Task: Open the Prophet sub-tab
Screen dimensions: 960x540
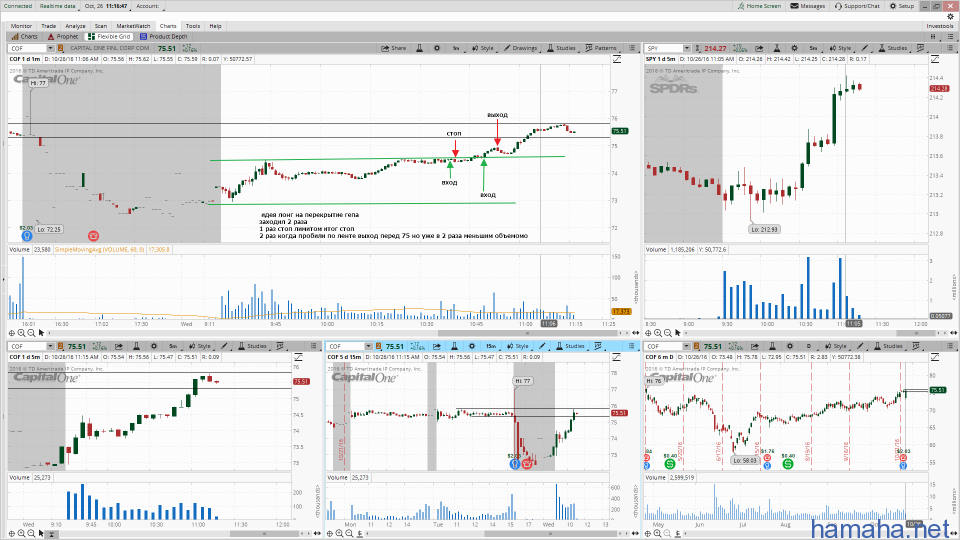Action: point(62,37)
